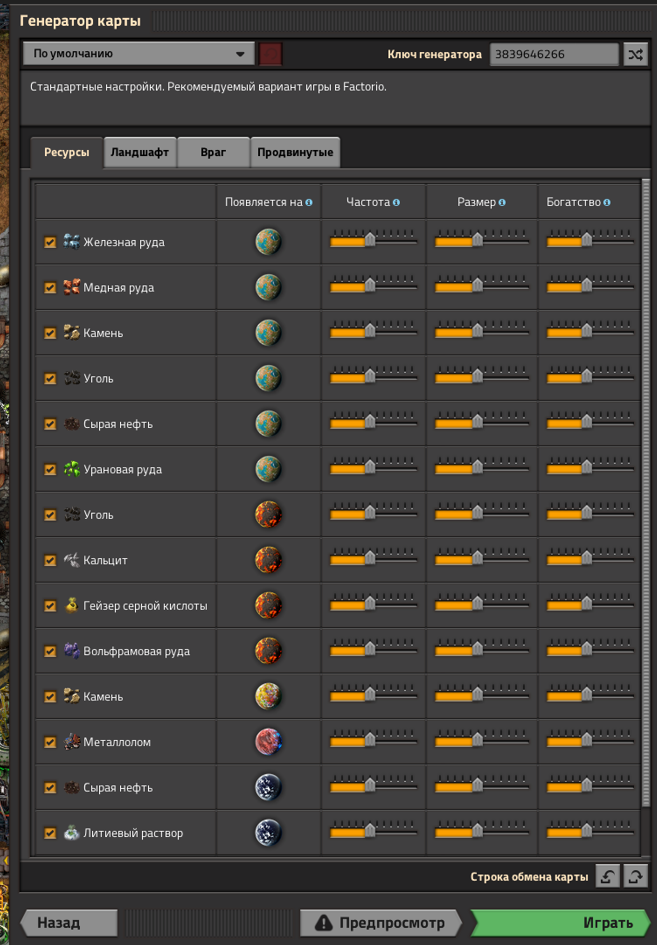This screenshot has height=945, width=657.
Task: Uncheck the Железная руда checkbox
Action: 50,242
